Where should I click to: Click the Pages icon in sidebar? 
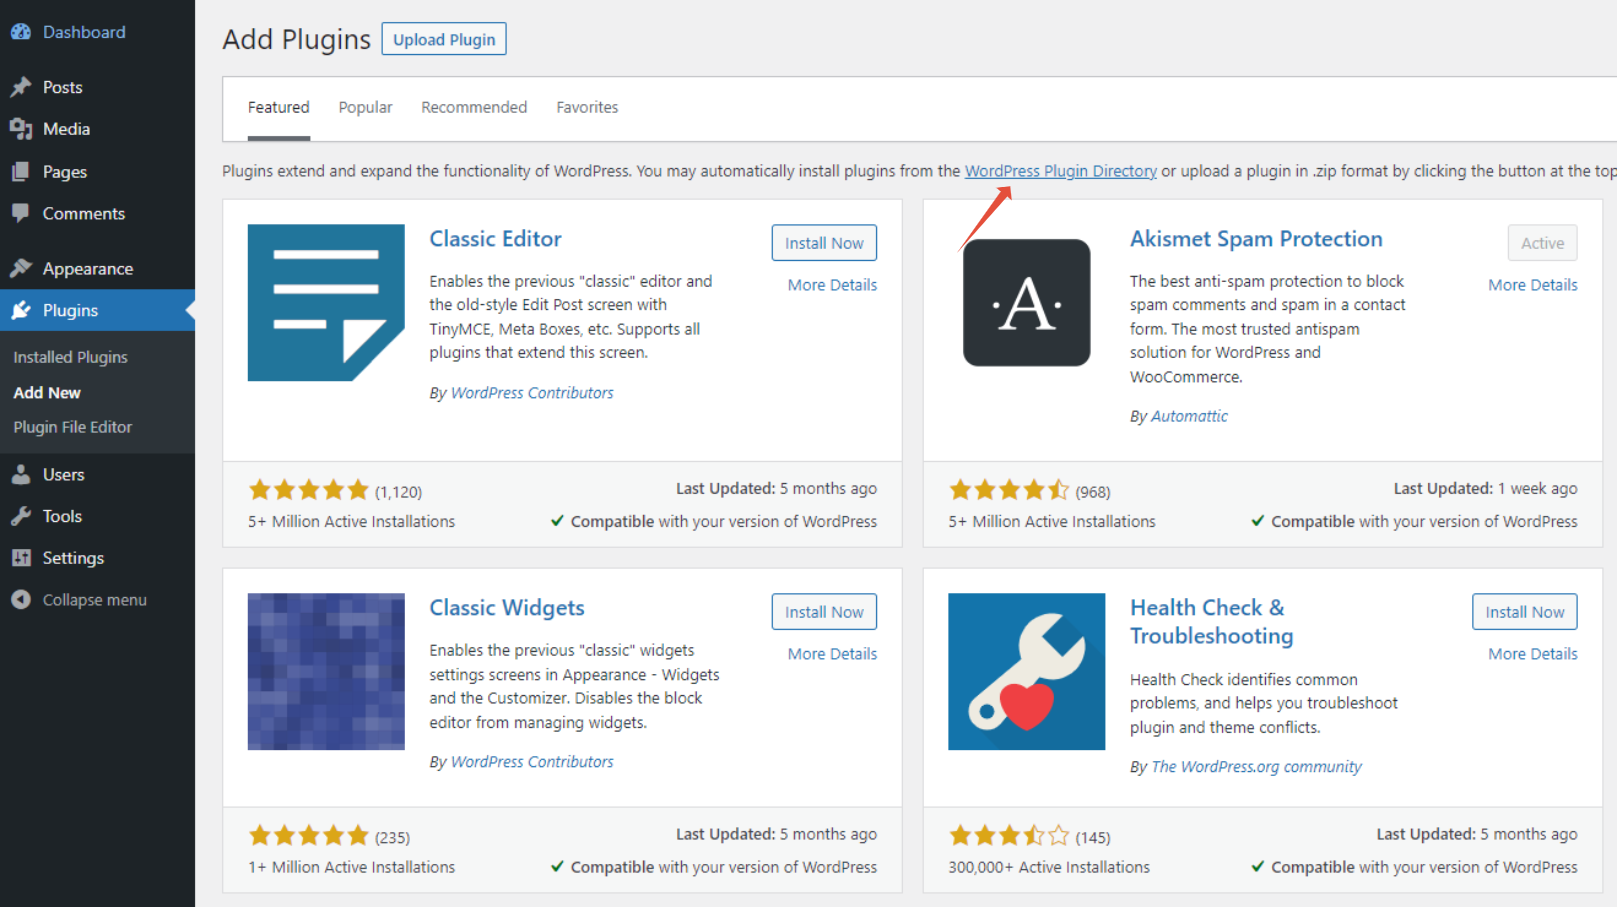pos(21,172)
